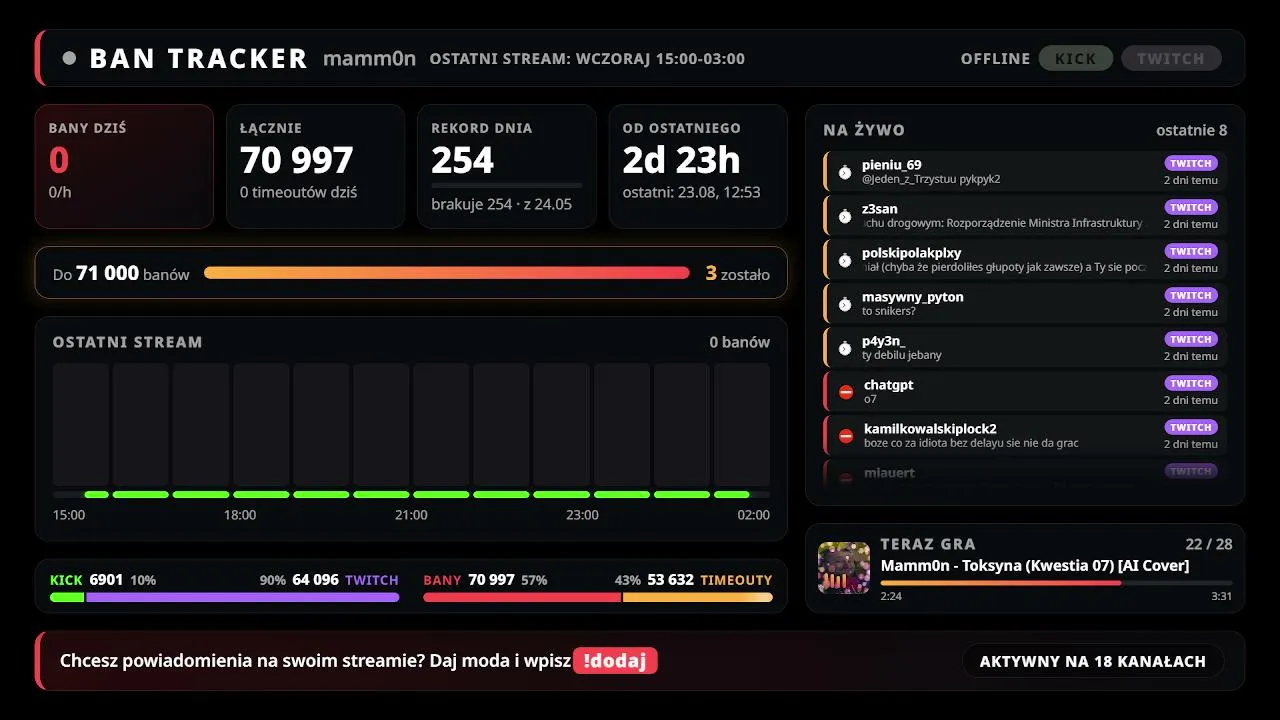Click the ostatnie 8 label in Na Żywo
Screen dimensions: 1280x720
click(x=1192, y=130)
